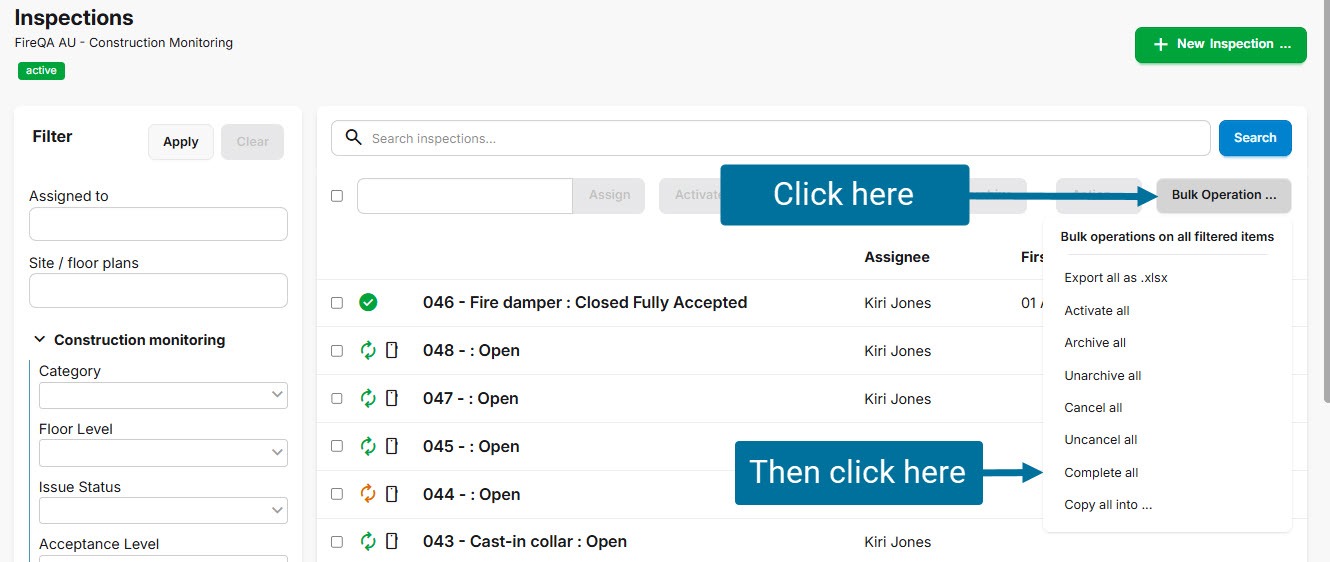Open the Floor Level dropdown

coord(163,453)
